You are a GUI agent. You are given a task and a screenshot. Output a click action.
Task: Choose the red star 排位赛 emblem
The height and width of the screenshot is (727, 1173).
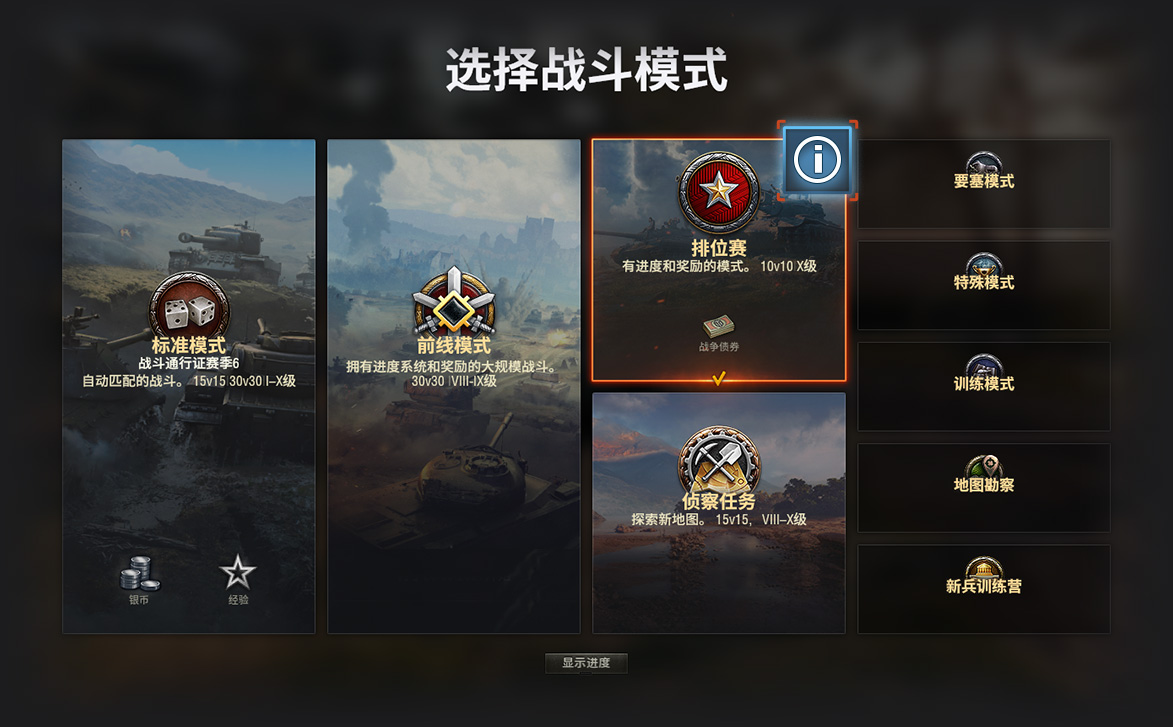[x=718, y=192]
